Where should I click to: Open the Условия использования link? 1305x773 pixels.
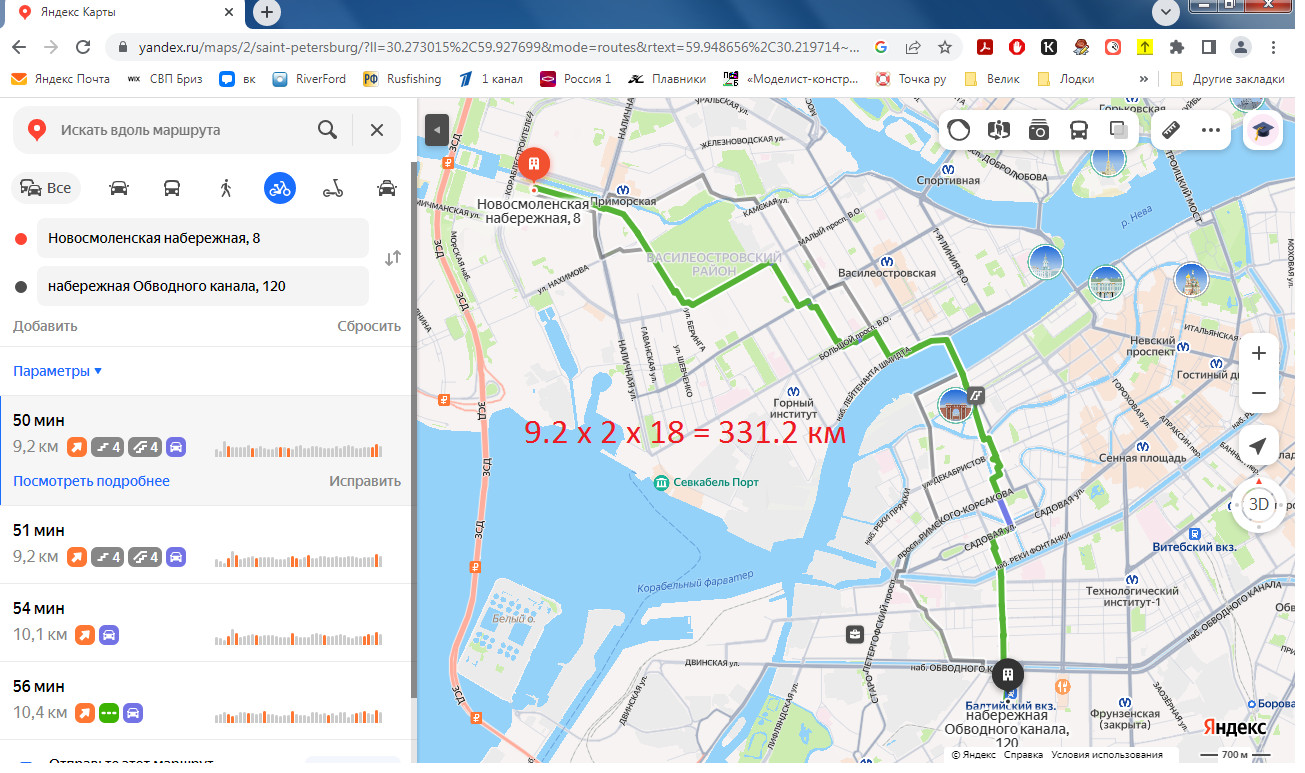1107,755
